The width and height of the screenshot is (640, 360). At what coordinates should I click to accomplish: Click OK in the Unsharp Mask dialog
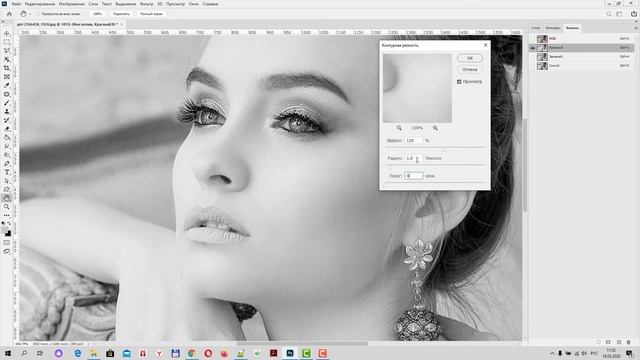[x=470, y=58]
